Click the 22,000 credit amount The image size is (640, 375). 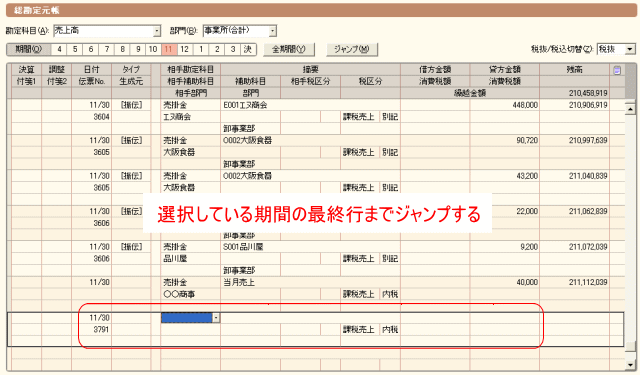tap(527, 211)
